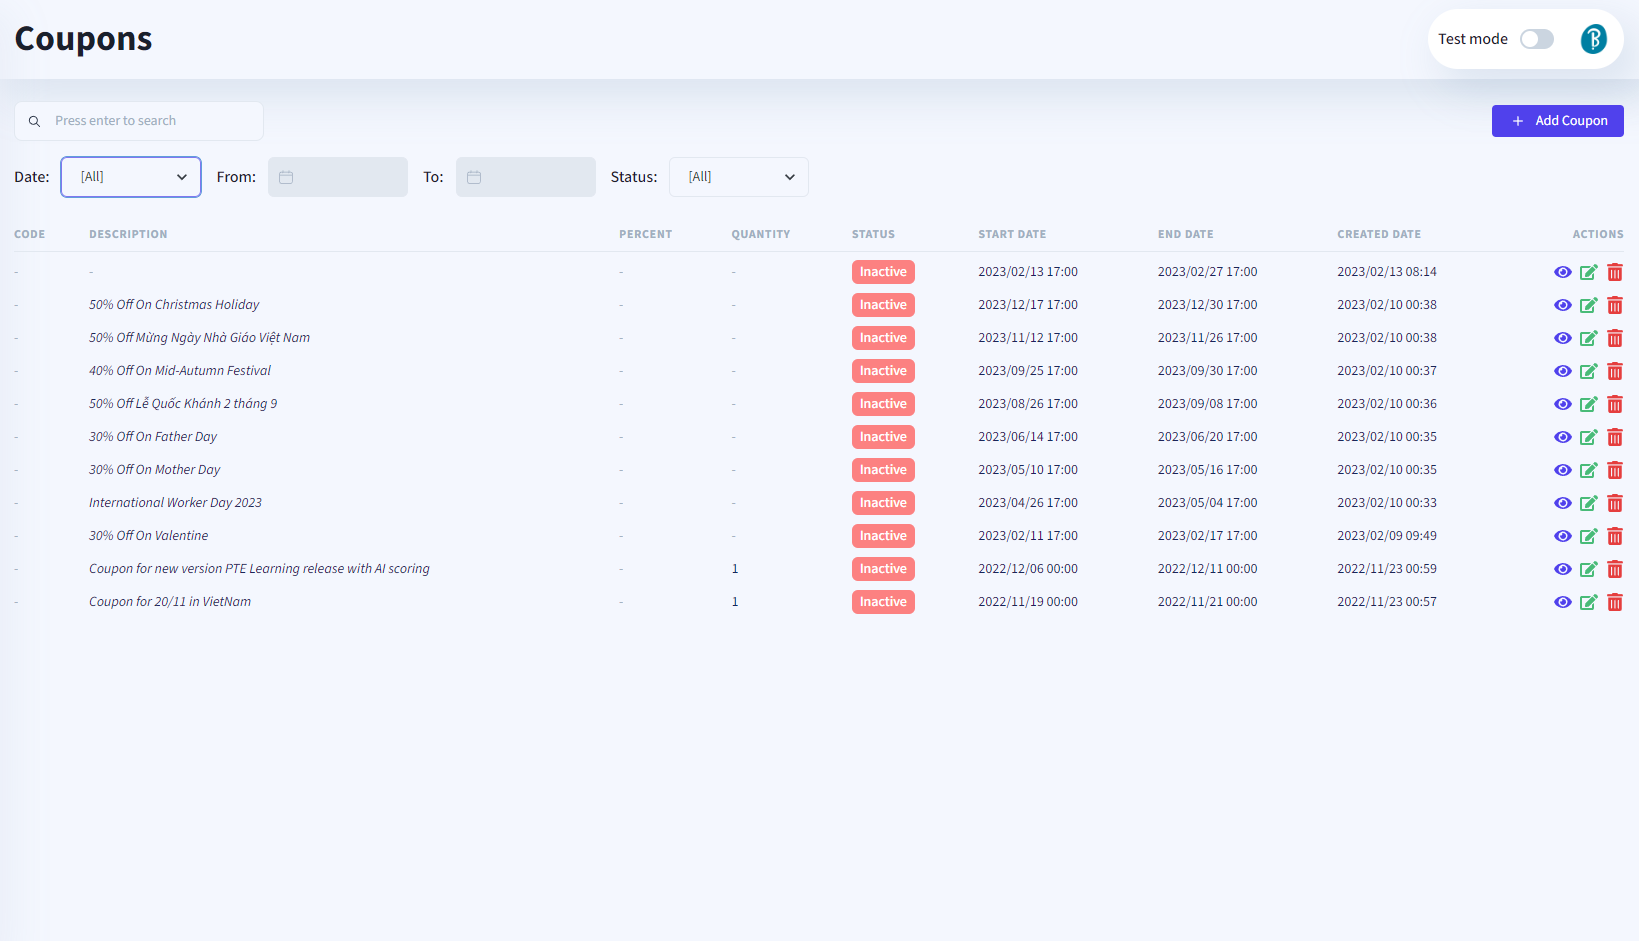
Task: Sort by the Created Date column header
Action: coord(1378,234)
